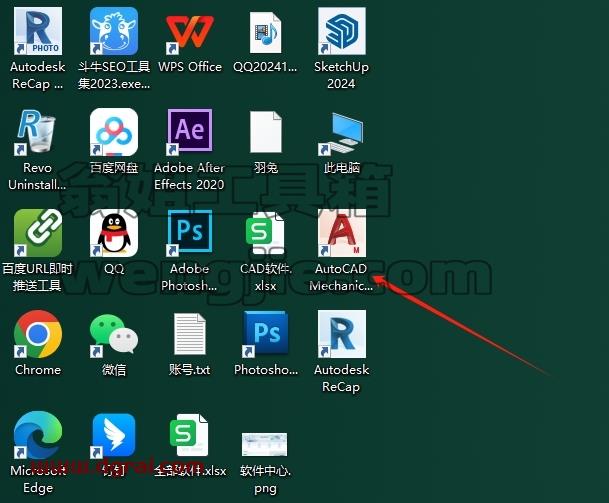Select the 斗牛SEO工具集2023 shortcut
This screenshot has width=609, height=503.
114,31
